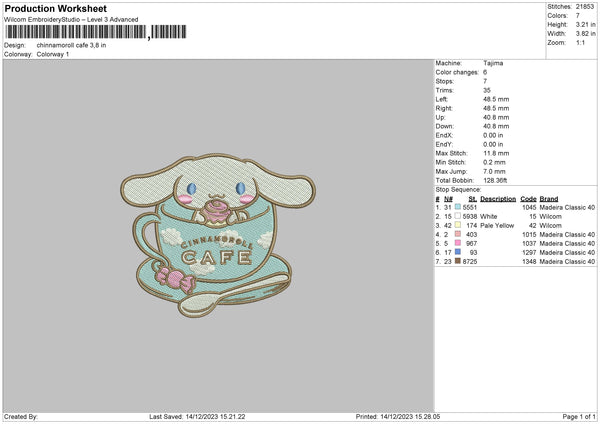Click the Pale Yellow thread swatch

pyautogui.click(x=458, y=225)
